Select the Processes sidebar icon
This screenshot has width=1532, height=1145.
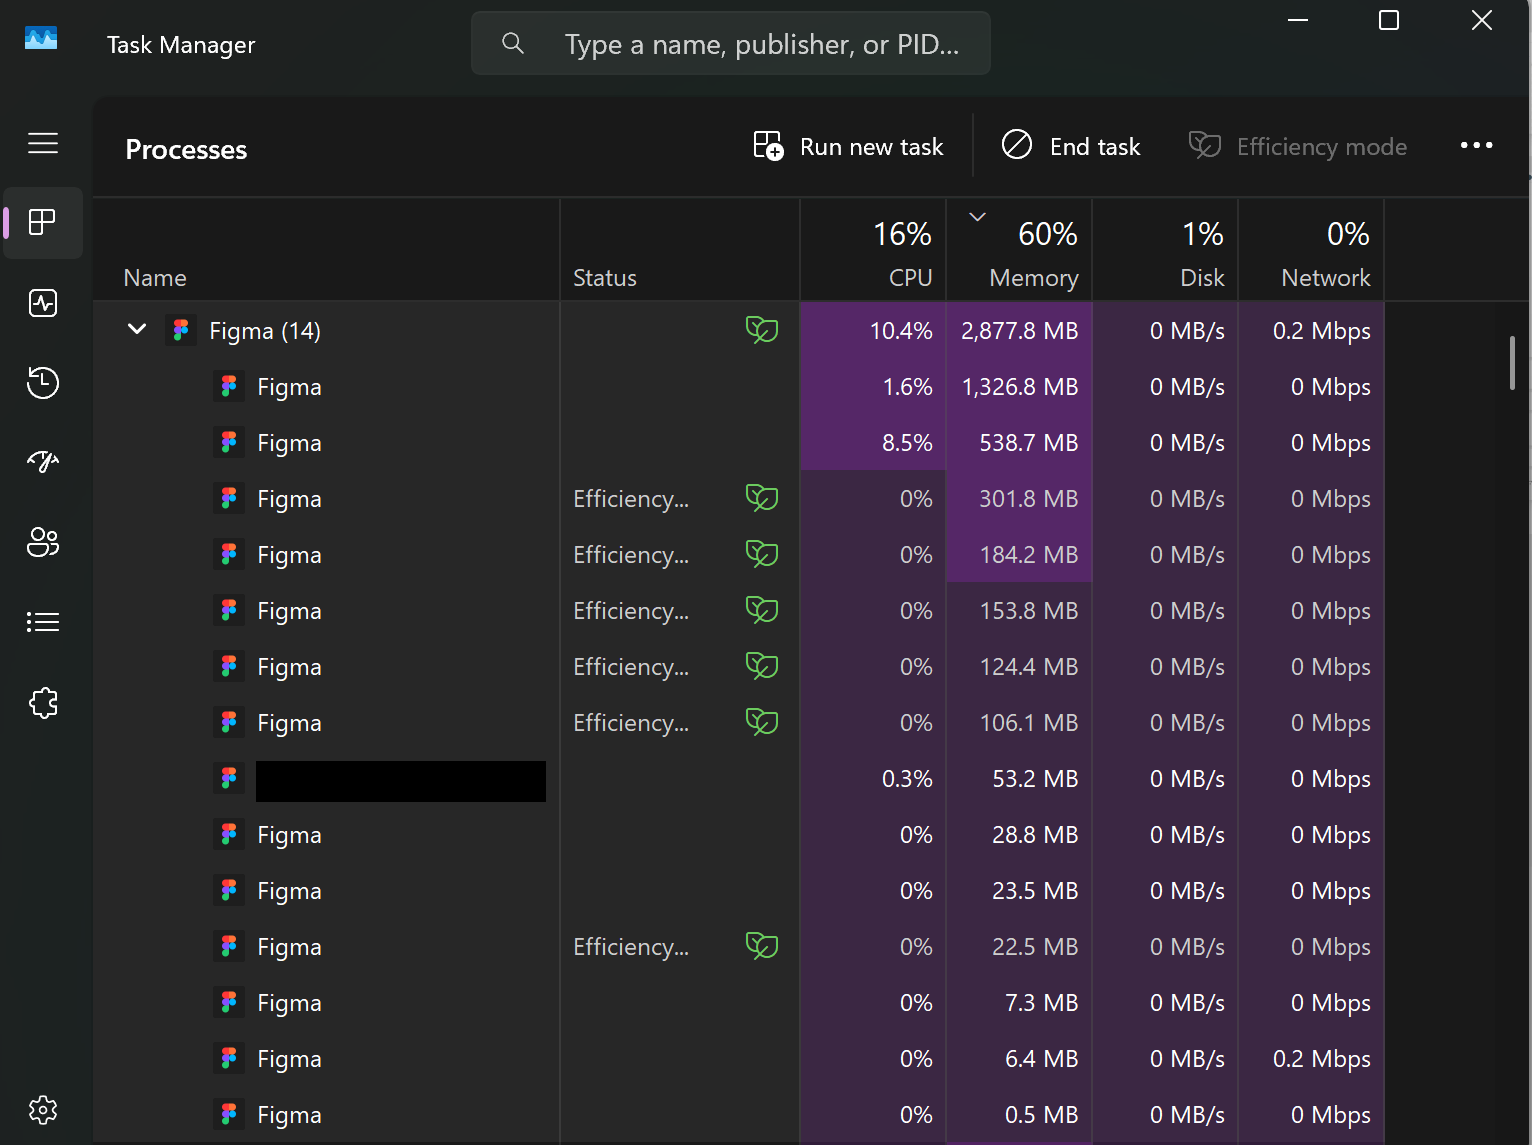click(x=43, y=222)
